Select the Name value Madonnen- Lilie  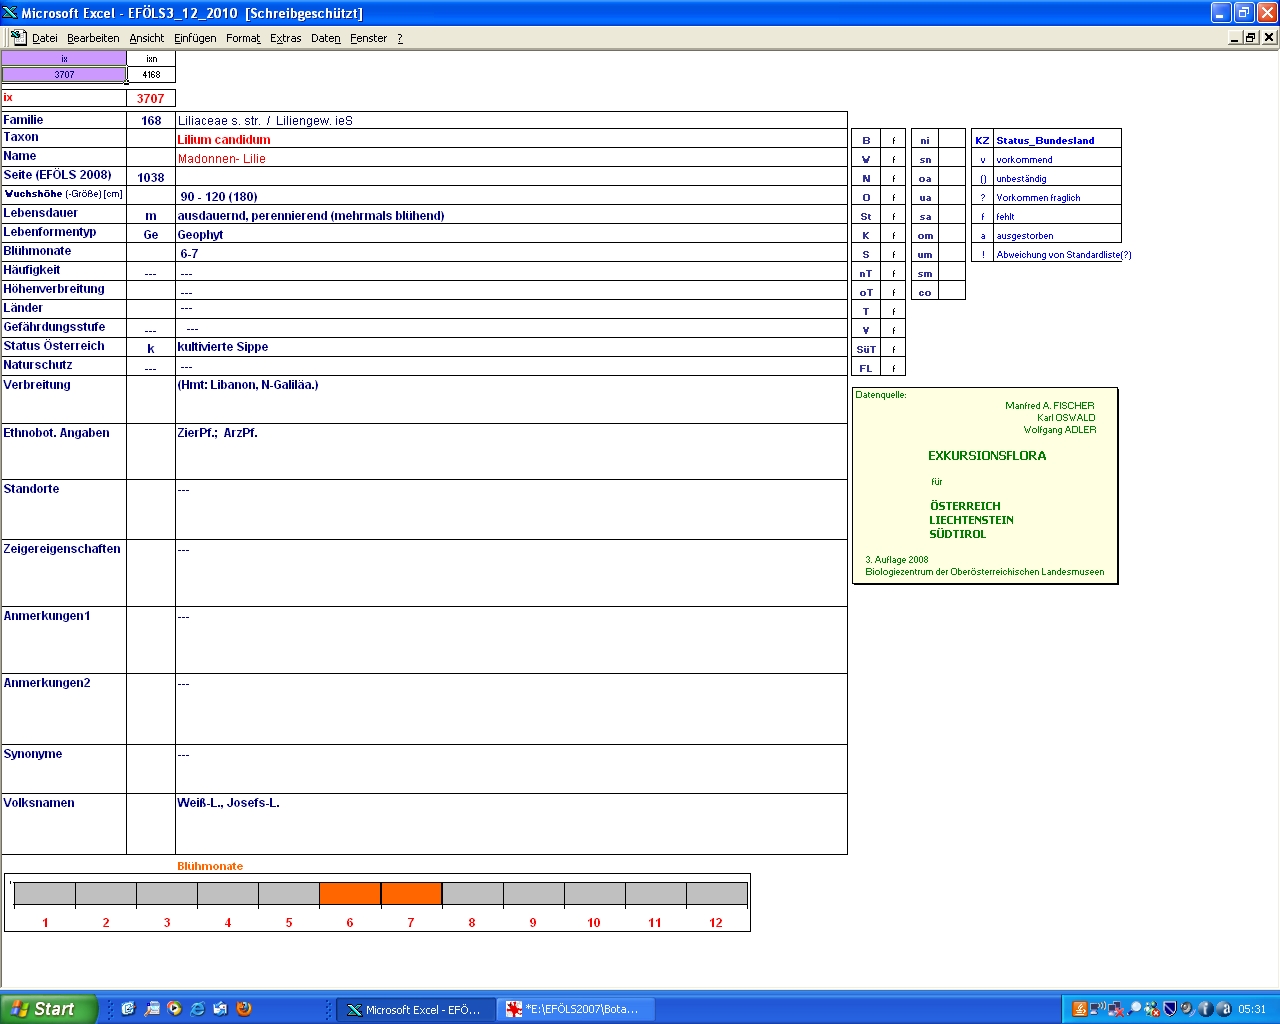tap(222, 159)
